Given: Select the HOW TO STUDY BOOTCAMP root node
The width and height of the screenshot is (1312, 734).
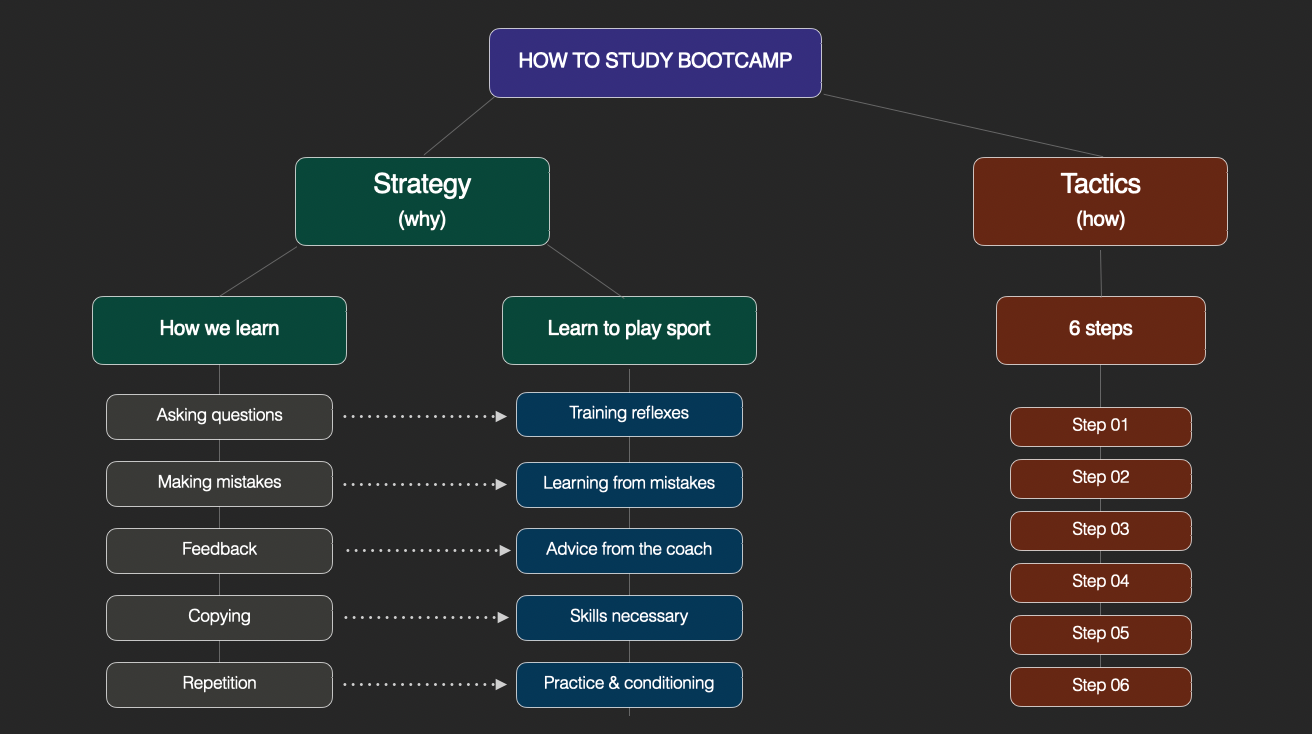Looking at the screenshot, I should pos(655,63).
